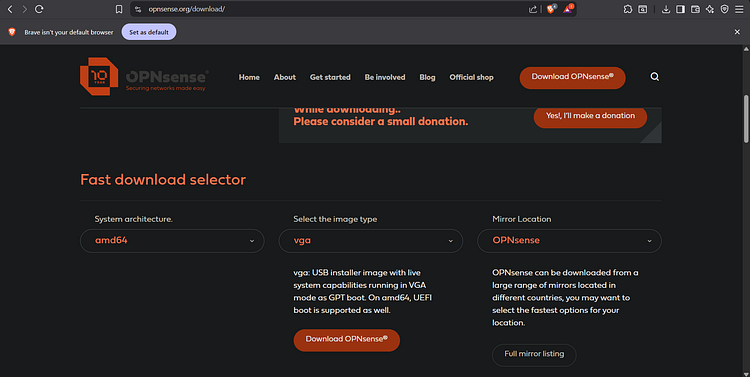Viewport: 750px width, 377px height.
Task: Open Brave Rewards triangle icon
Action: 568,9
